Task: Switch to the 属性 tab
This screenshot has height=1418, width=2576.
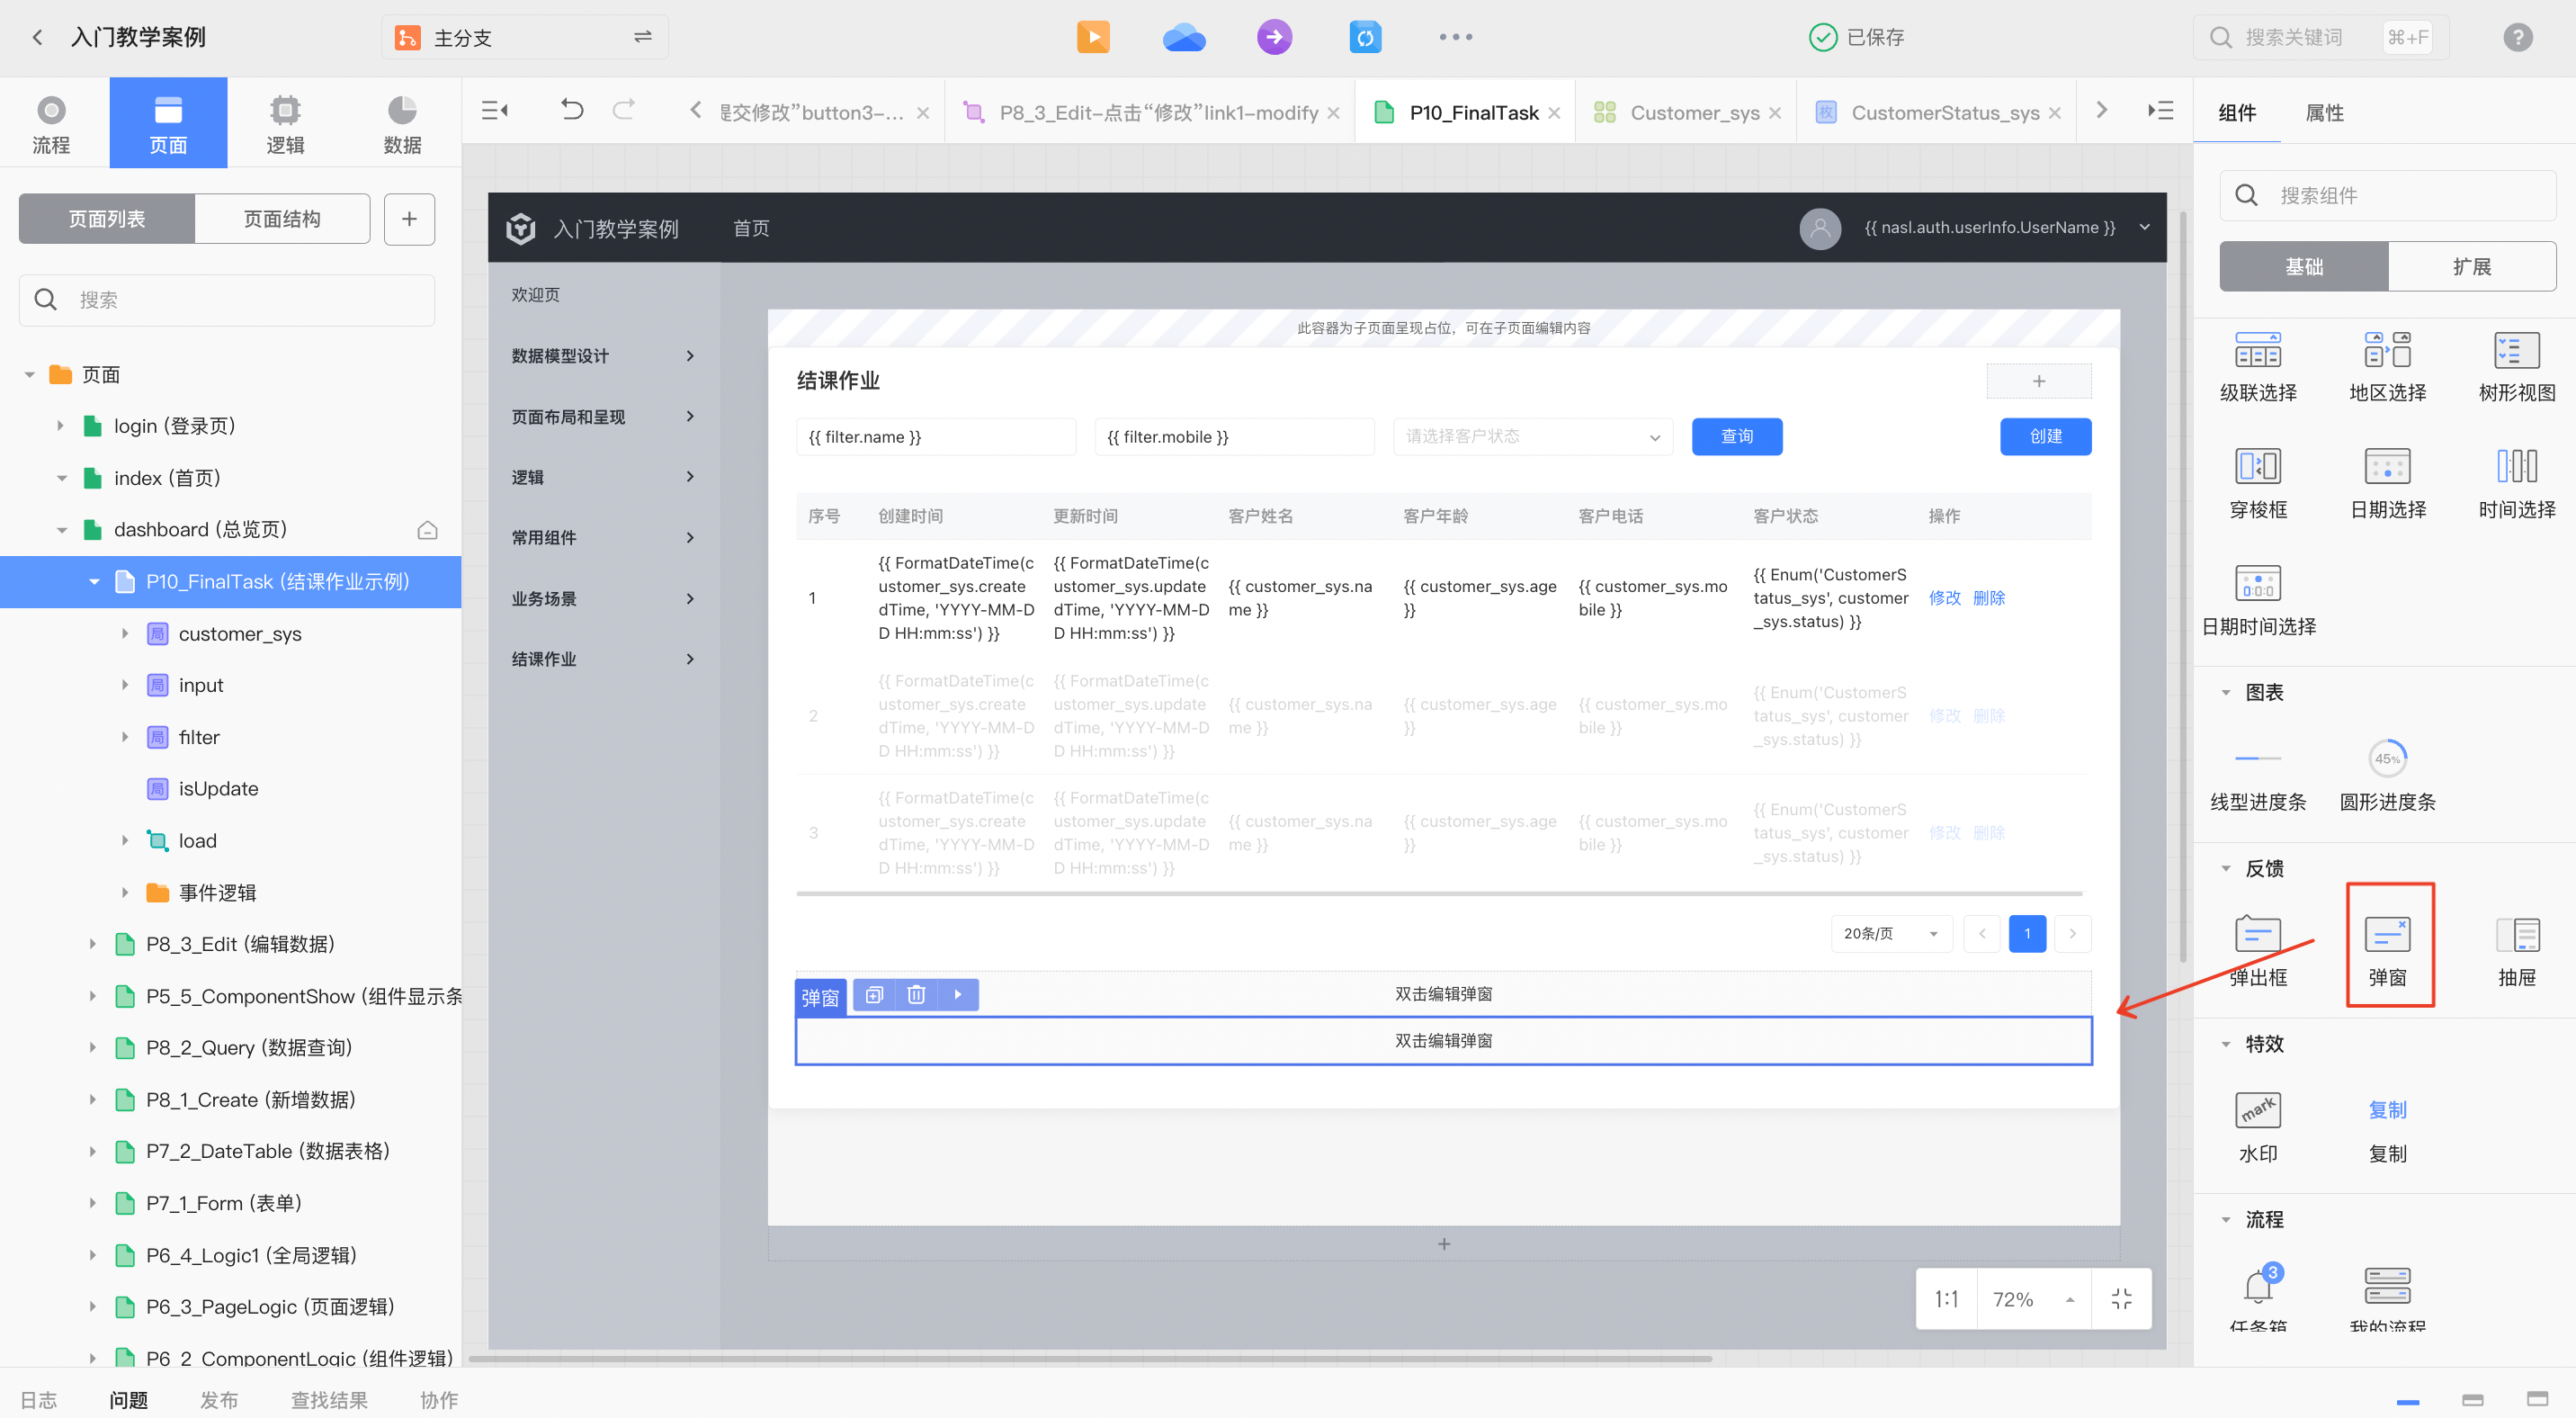Action: [x=2325, y=113]
